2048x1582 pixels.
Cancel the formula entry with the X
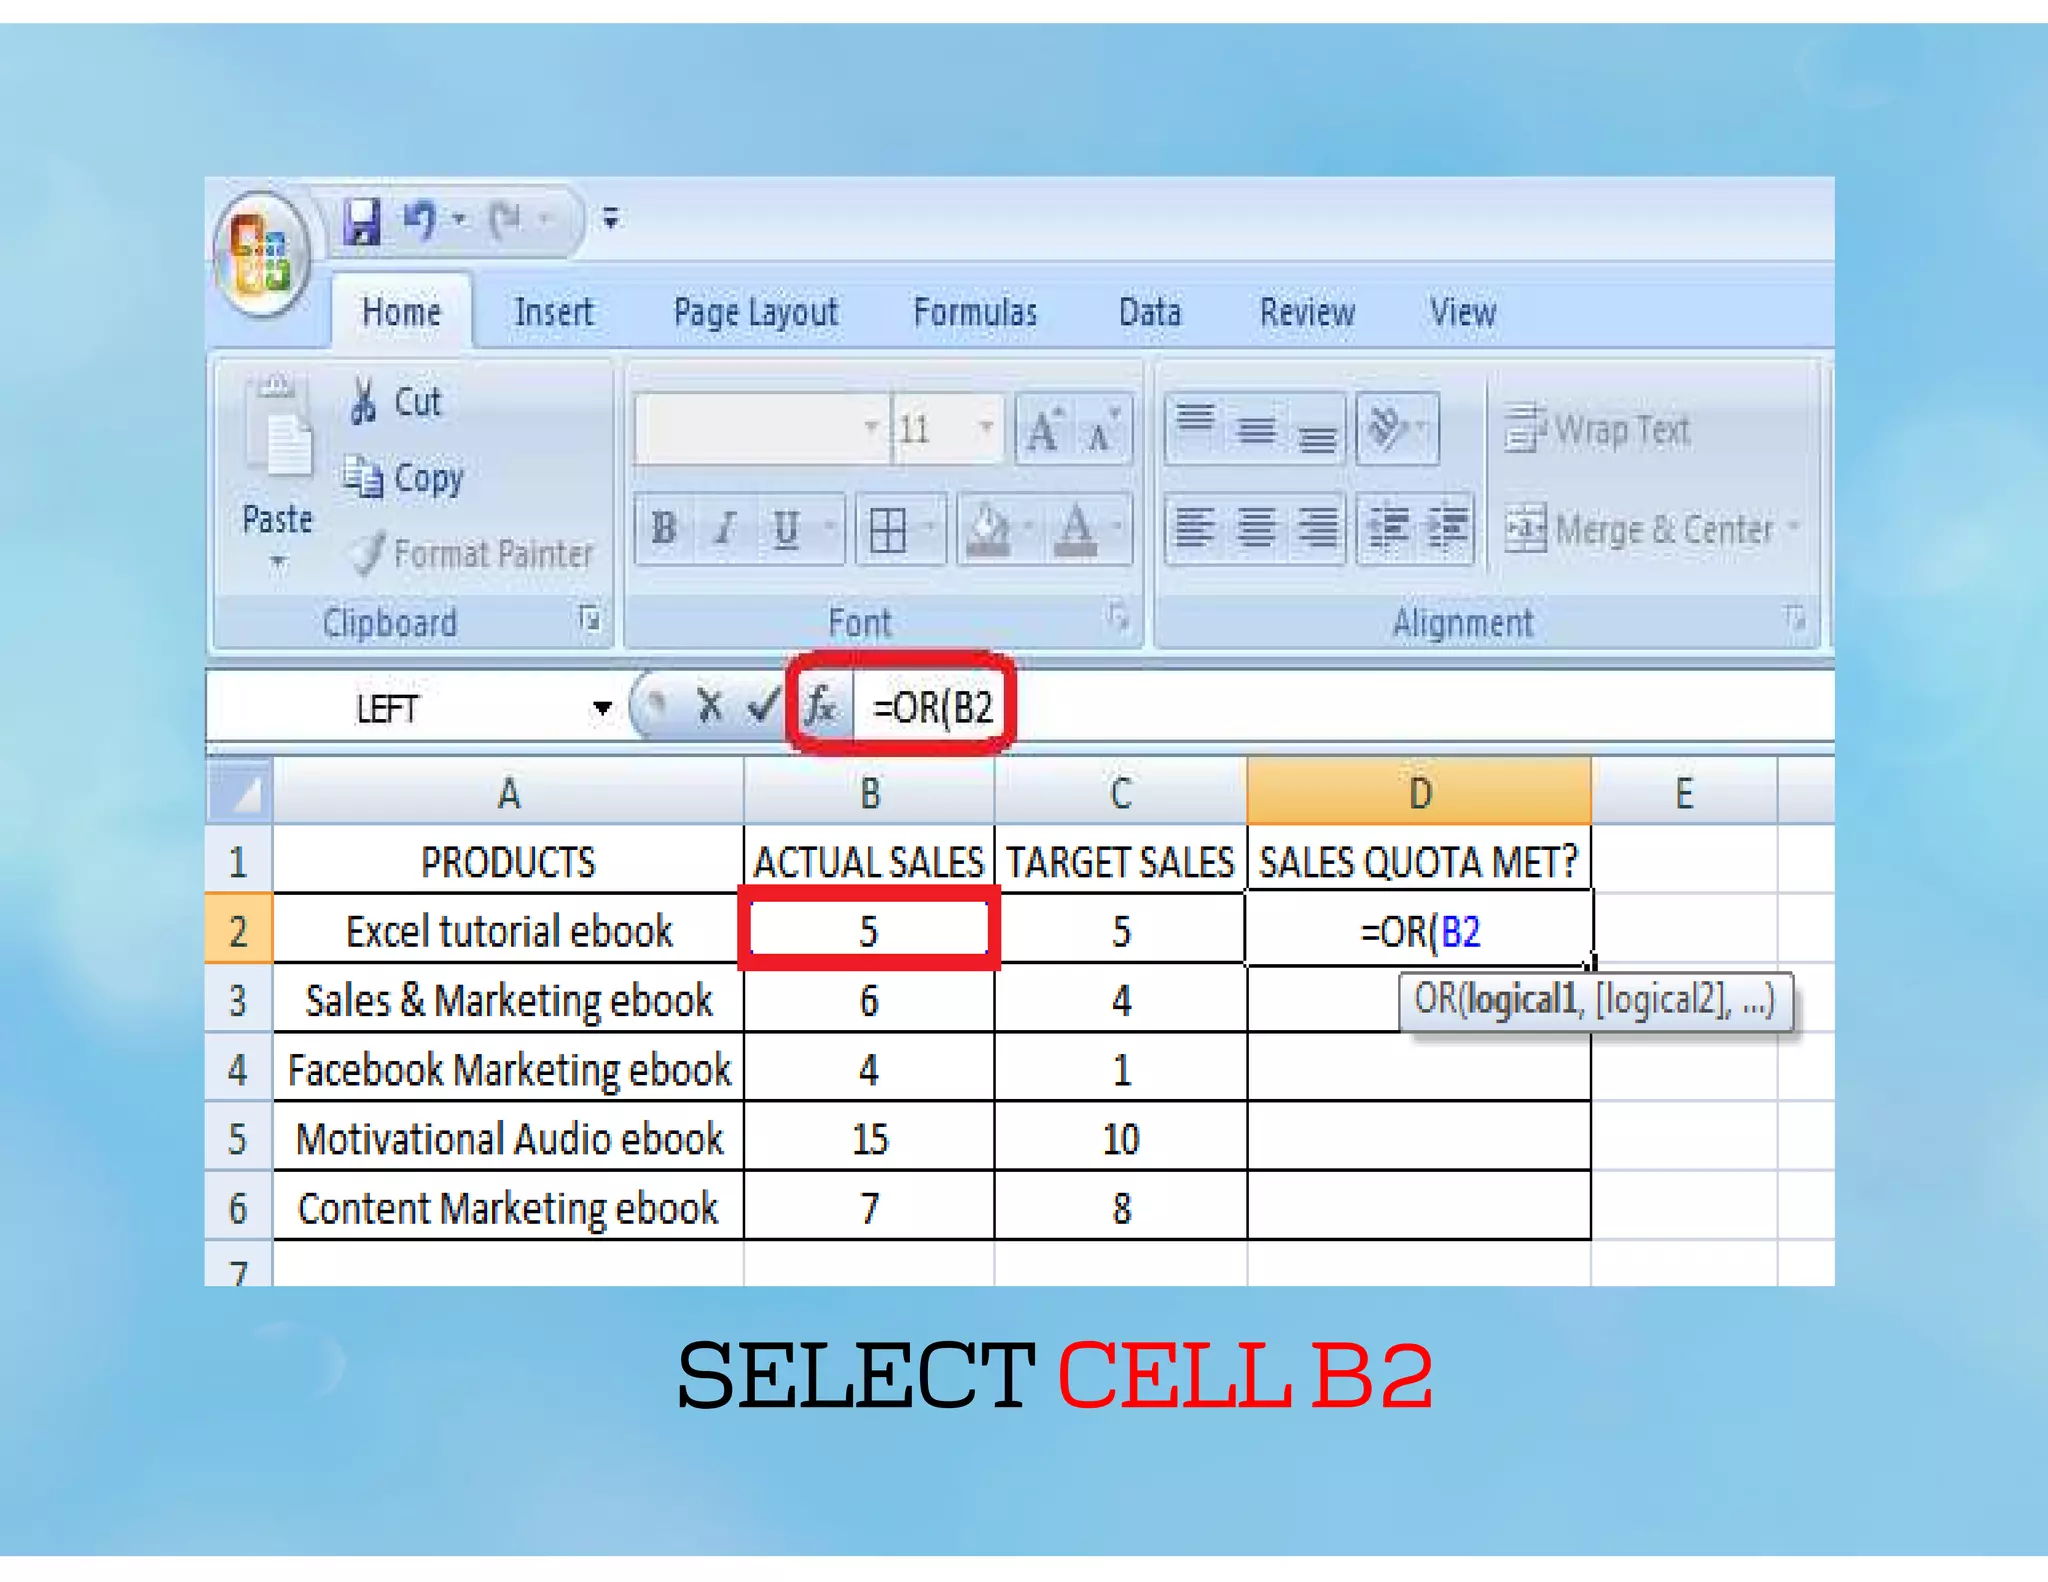709,706
